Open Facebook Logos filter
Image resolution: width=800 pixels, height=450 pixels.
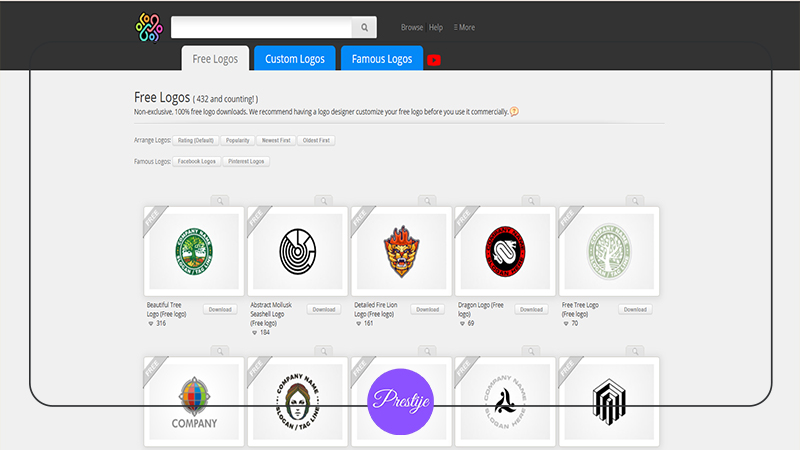[196, 161]
